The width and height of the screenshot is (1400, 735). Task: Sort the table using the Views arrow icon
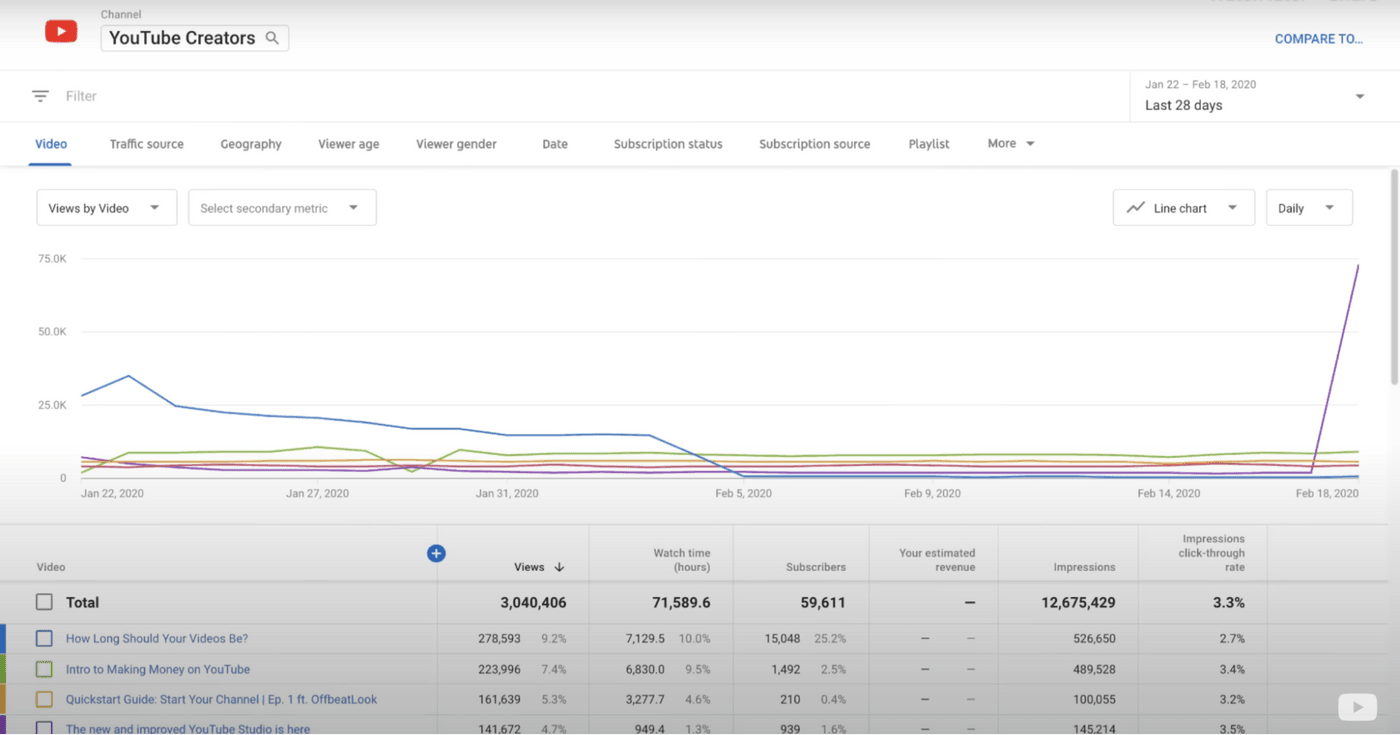[558, 566]
